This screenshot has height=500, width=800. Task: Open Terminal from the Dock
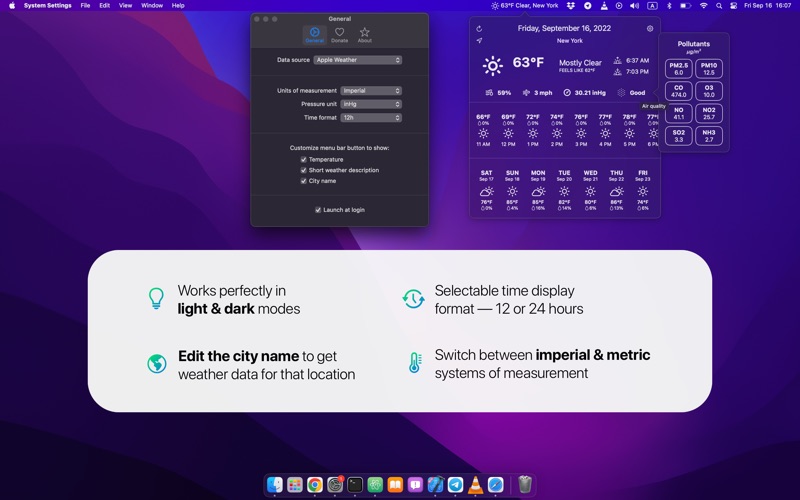pos(355,484)
